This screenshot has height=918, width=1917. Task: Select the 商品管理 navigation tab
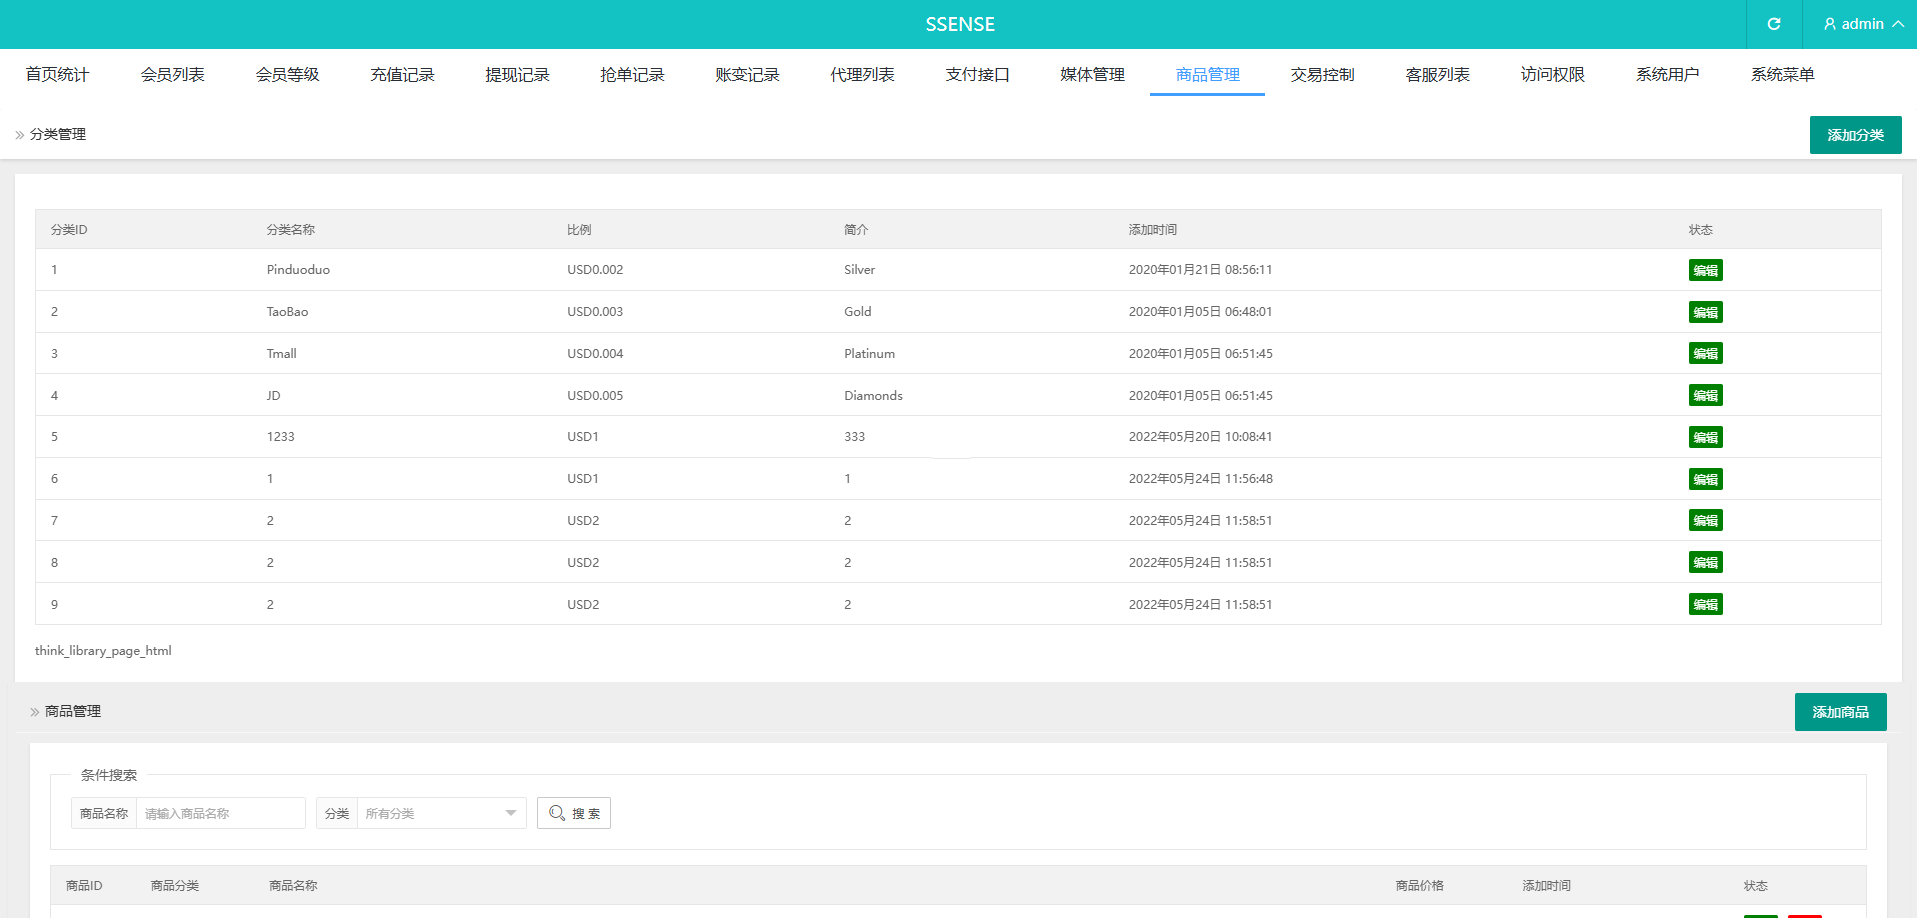click(1207, 75)
